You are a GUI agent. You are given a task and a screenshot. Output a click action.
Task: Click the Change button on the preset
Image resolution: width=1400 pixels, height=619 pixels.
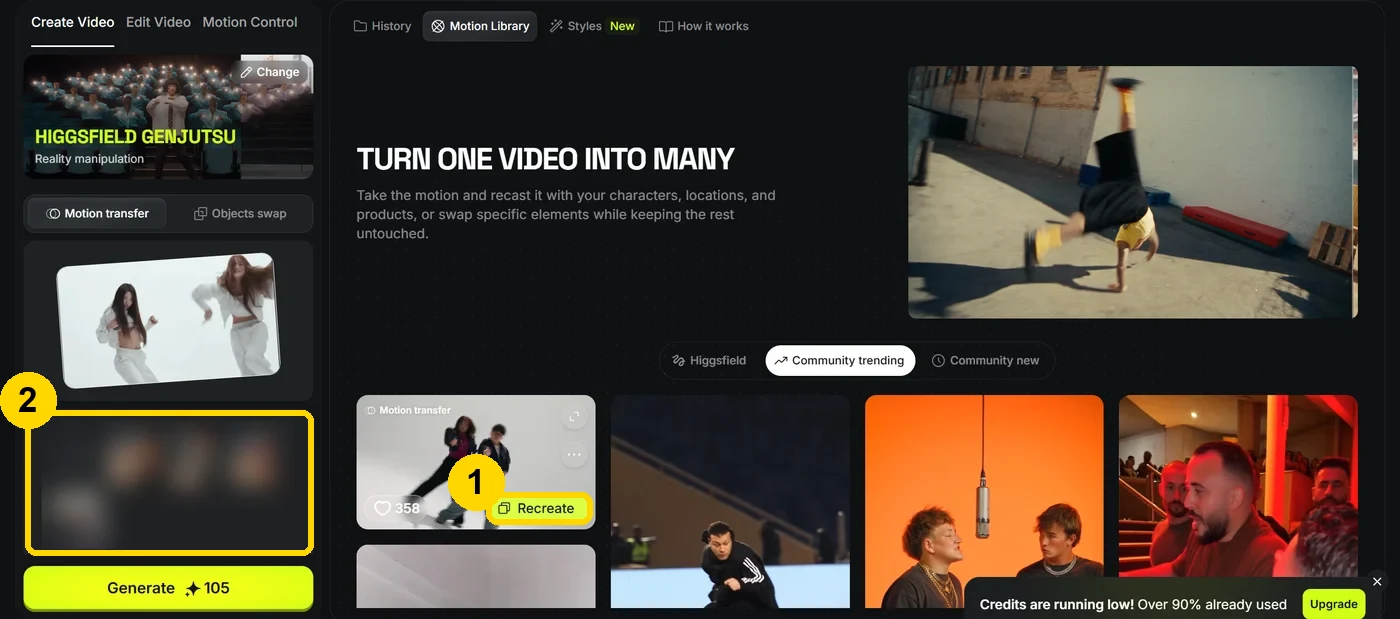270,72
